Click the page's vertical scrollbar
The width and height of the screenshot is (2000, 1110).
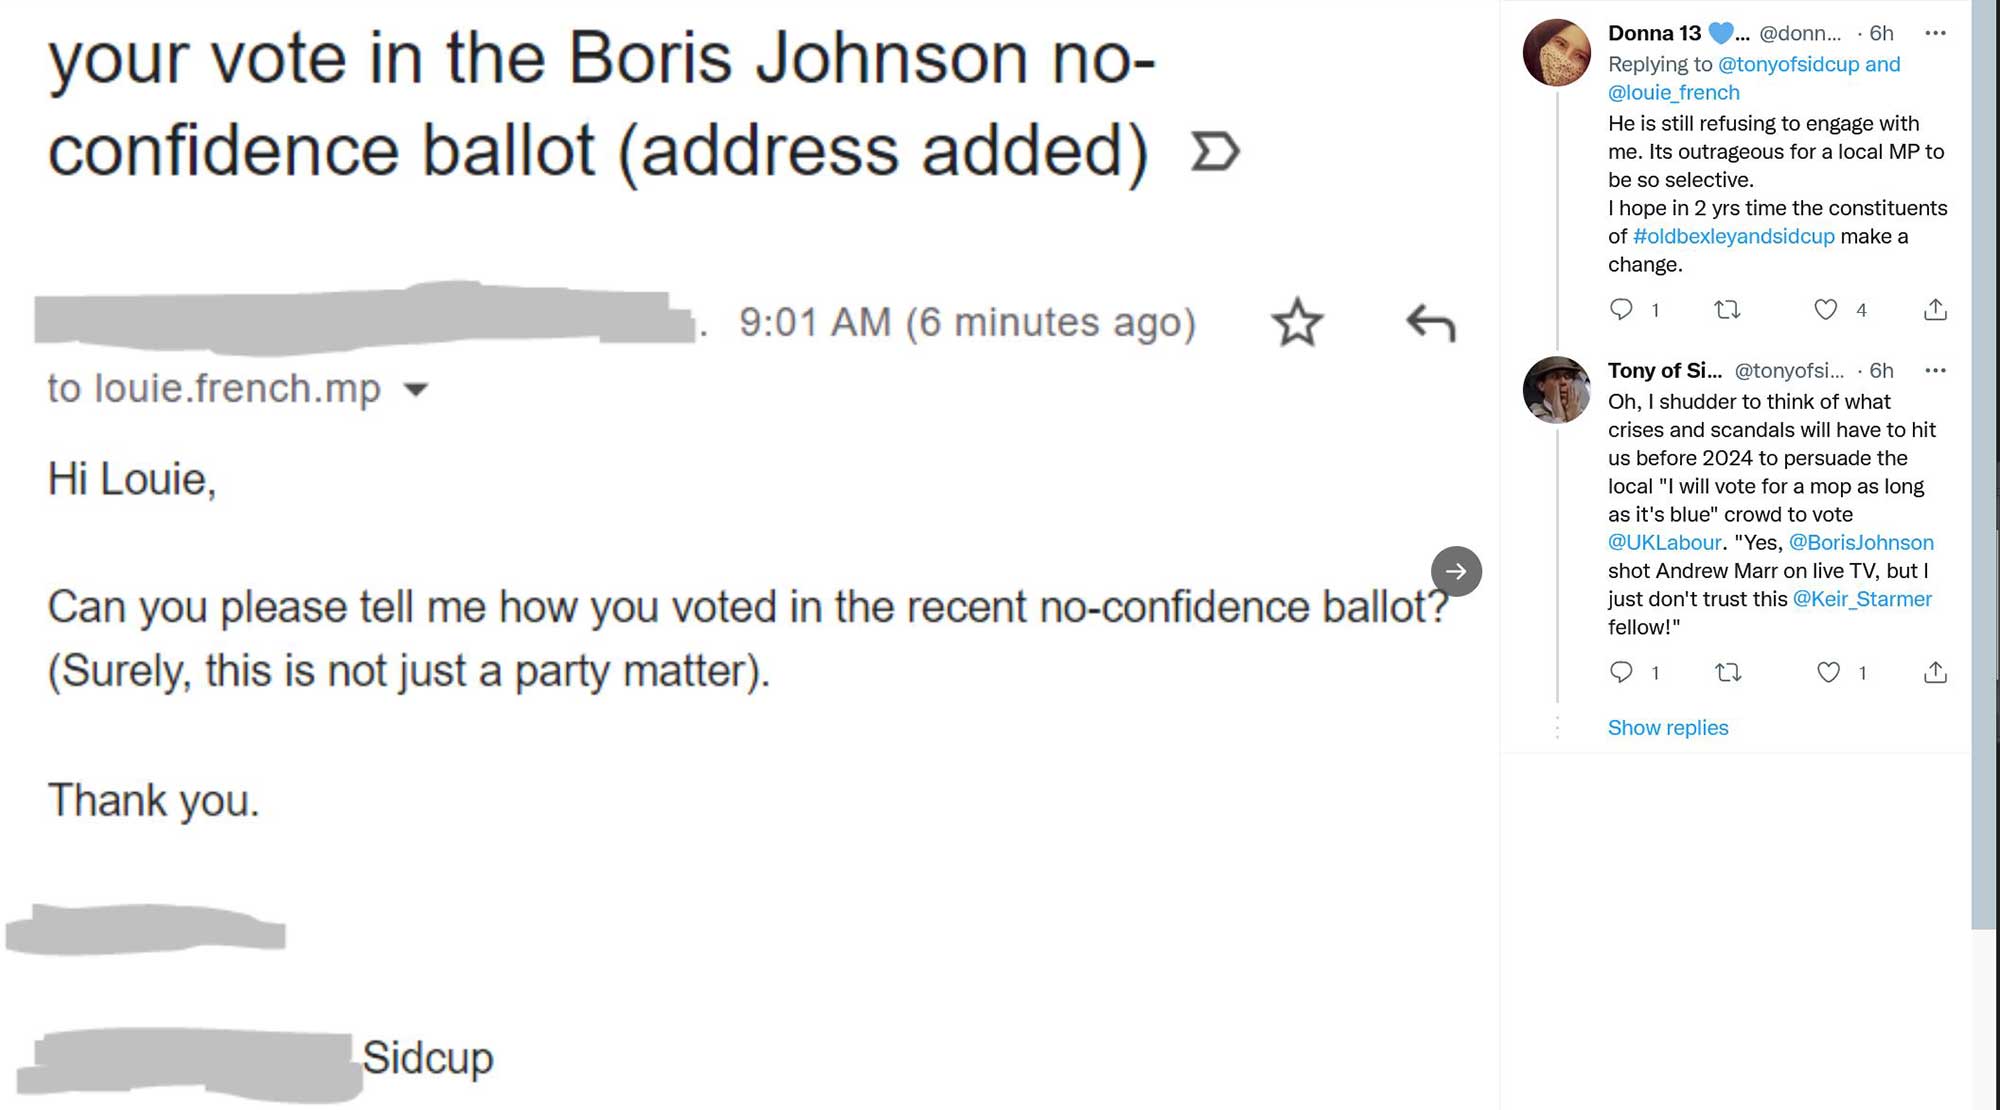click(1984, 460)
